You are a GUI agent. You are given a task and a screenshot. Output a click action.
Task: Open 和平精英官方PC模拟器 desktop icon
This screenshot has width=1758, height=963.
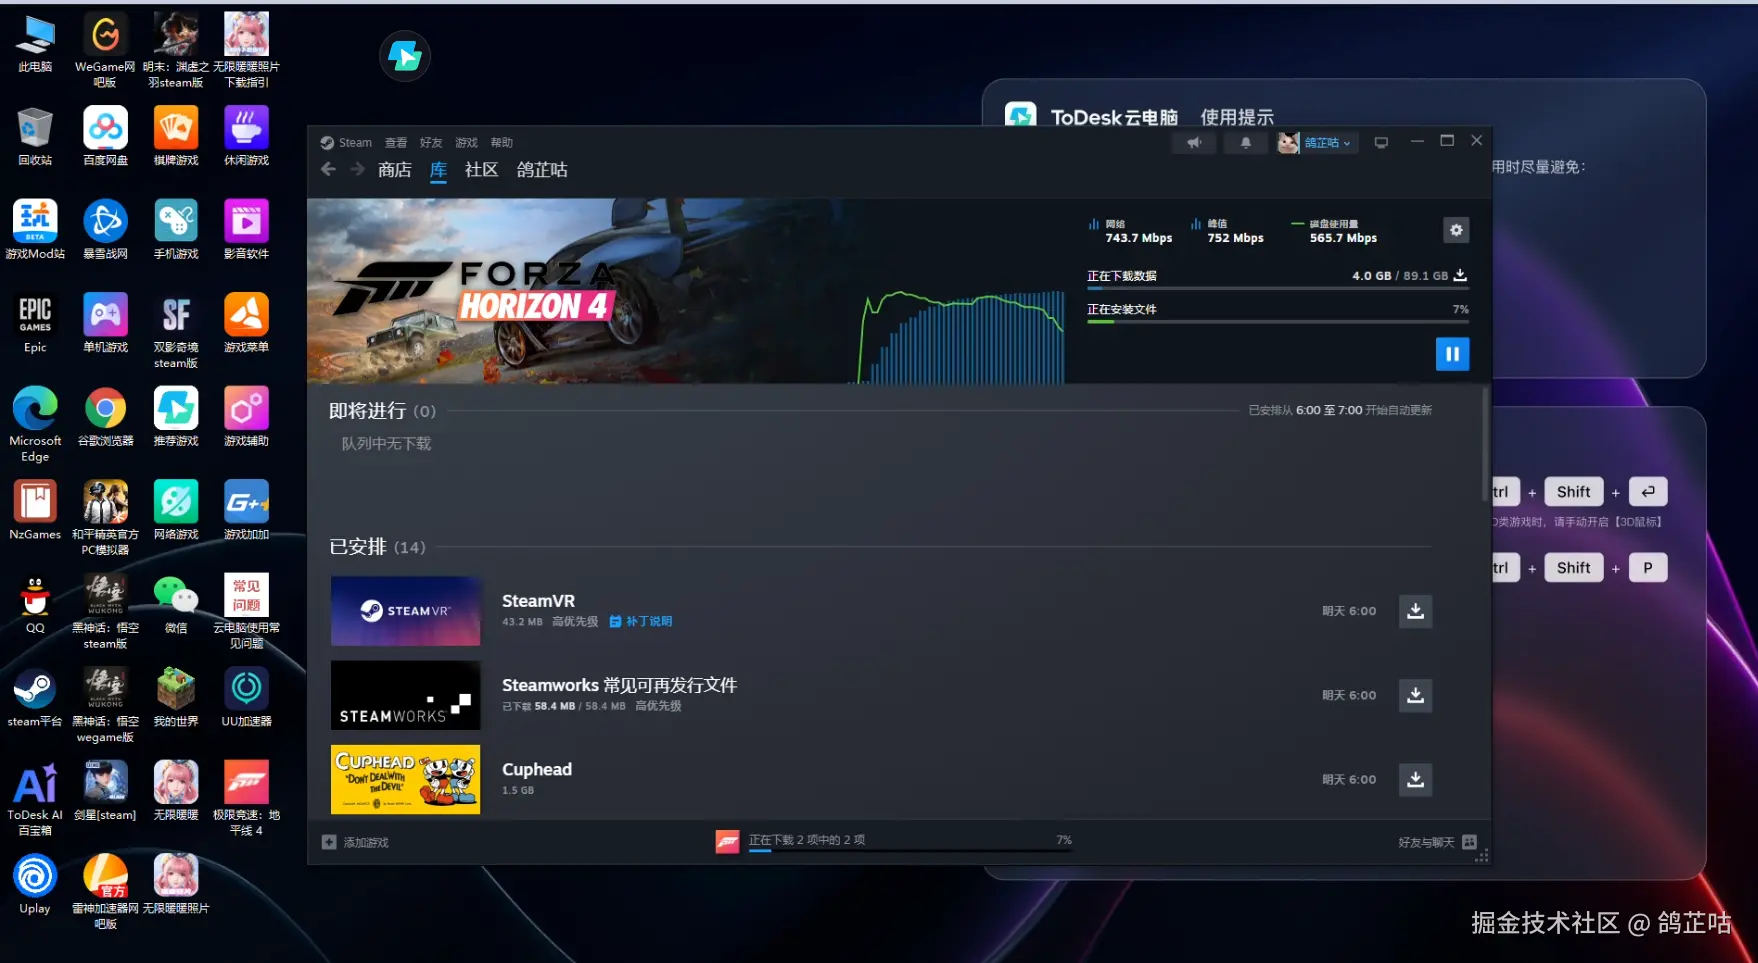[x=105, y=518]
